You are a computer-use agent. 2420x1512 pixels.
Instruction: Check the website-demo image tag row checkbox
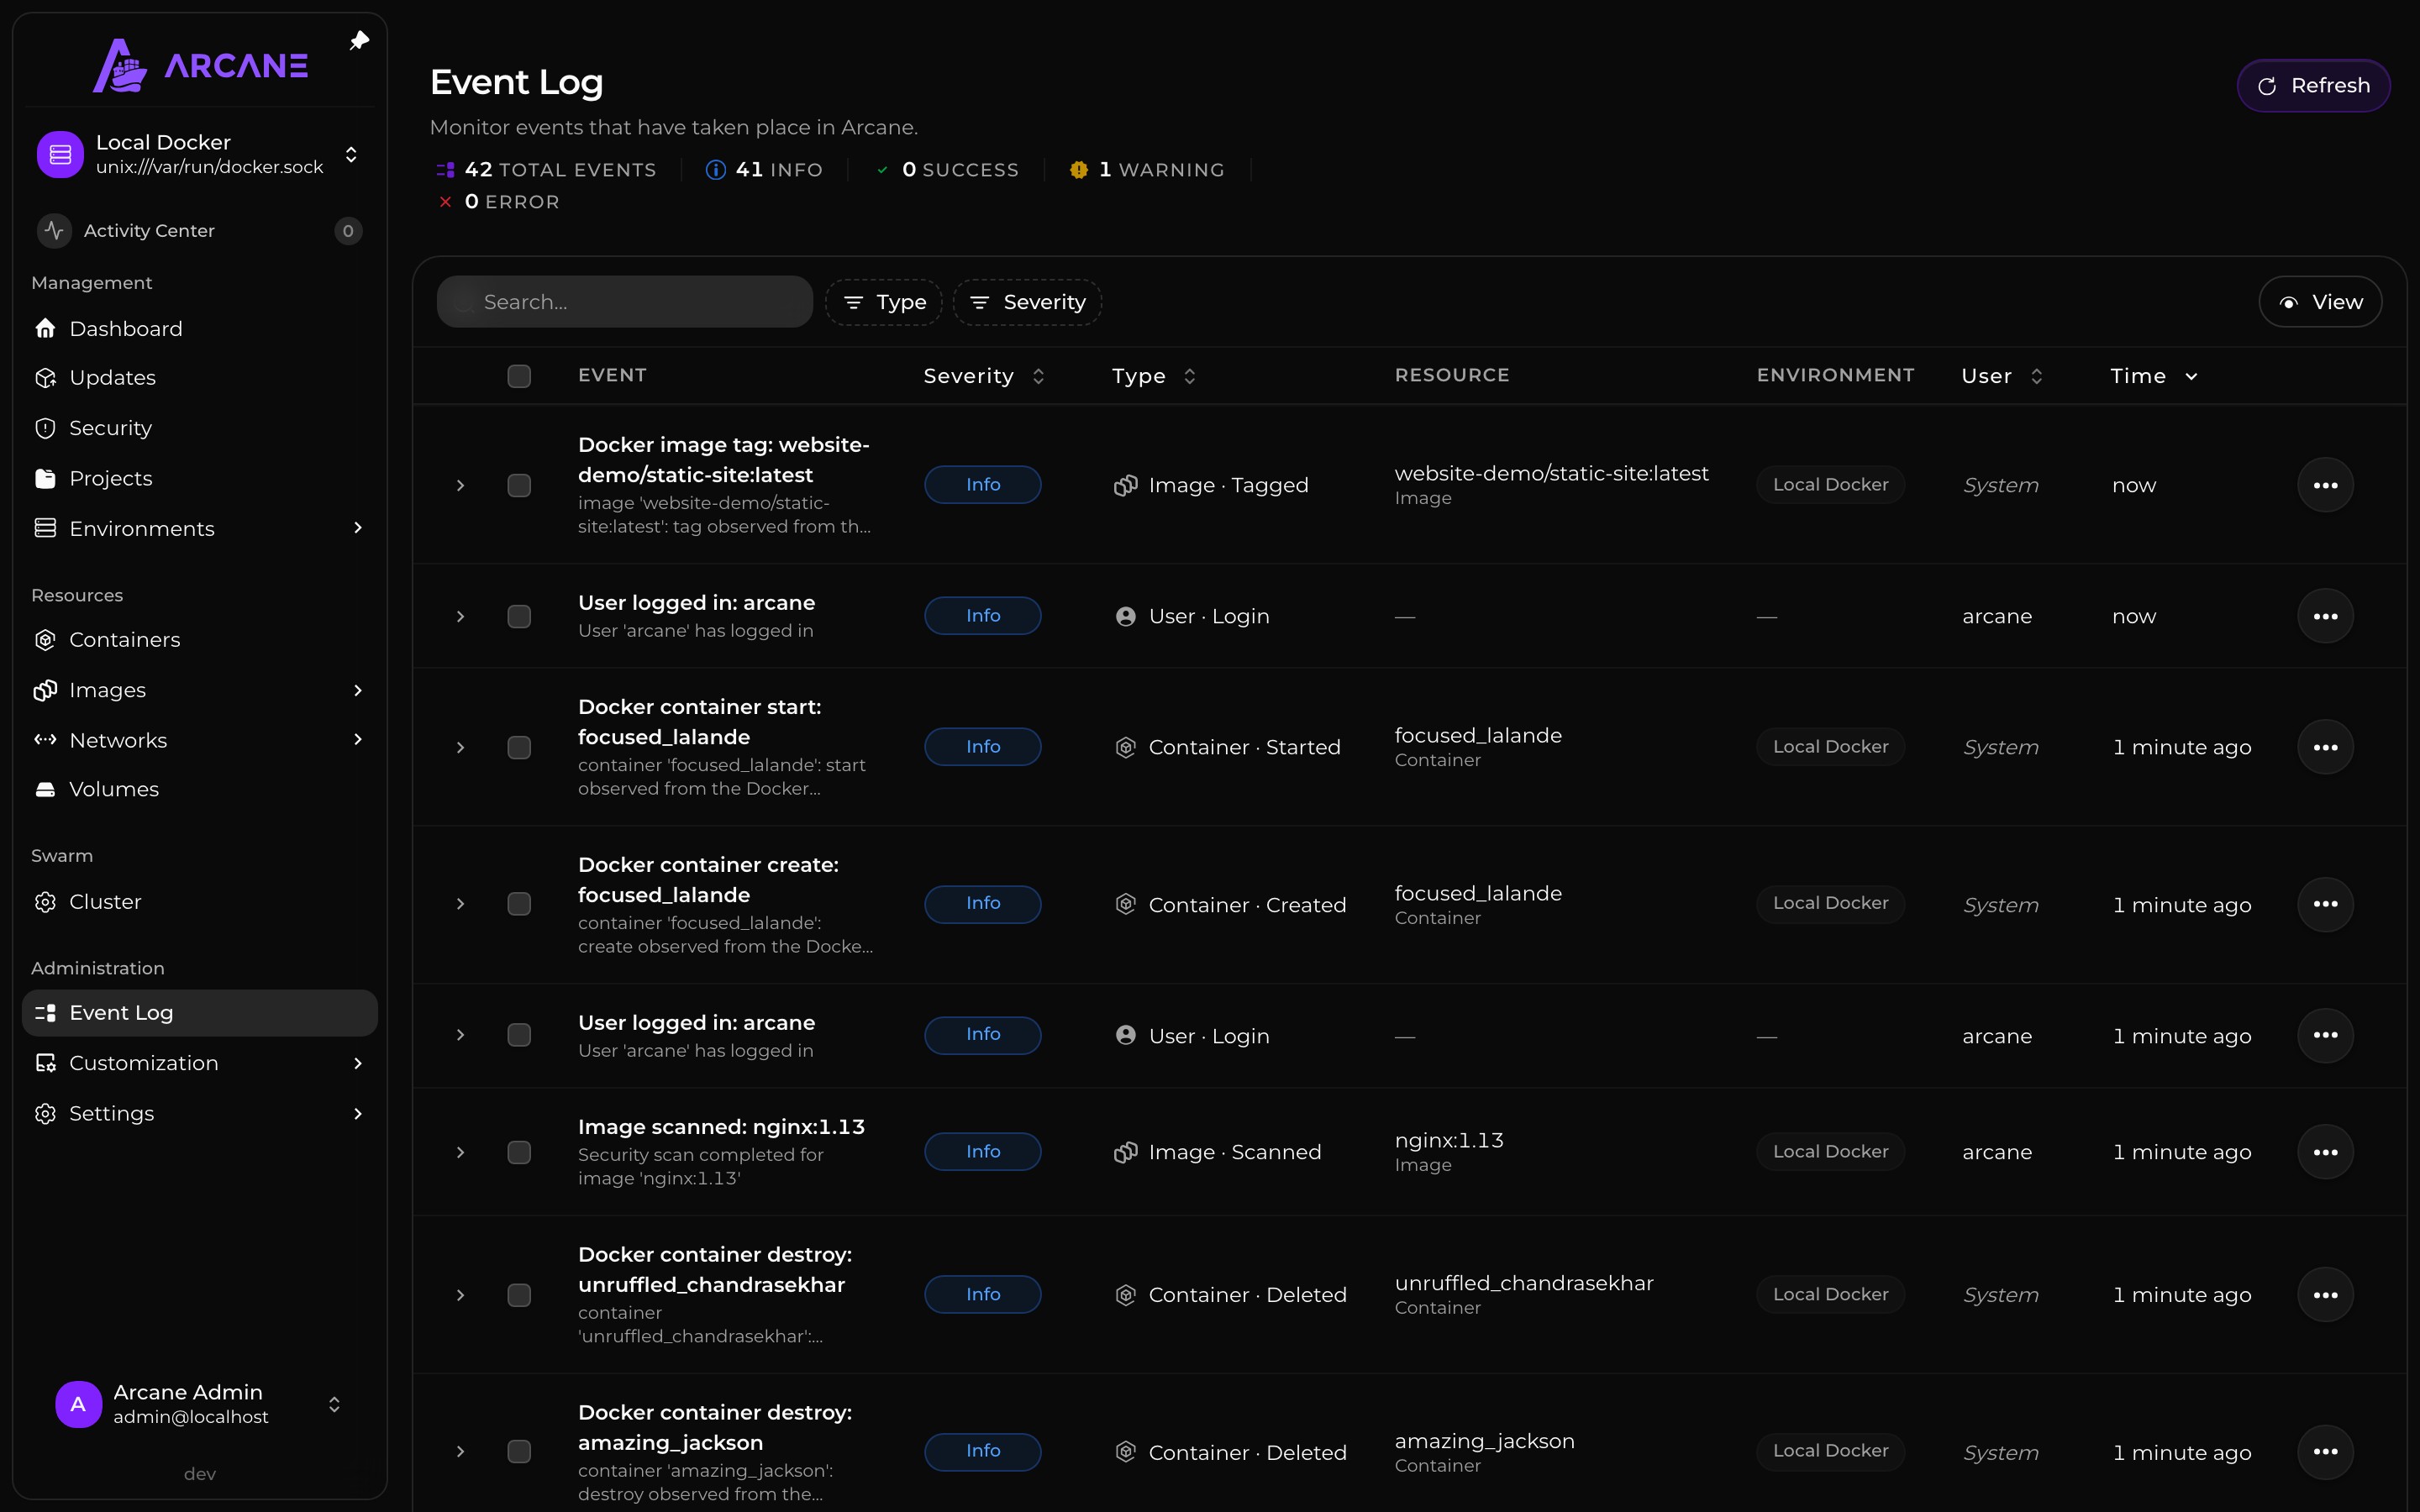(519, 485)
